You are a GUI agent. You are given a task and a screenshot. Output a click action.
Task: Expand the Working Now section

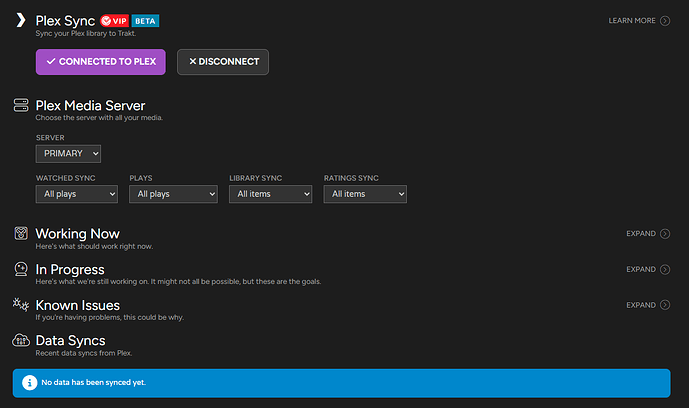(648, 234)
